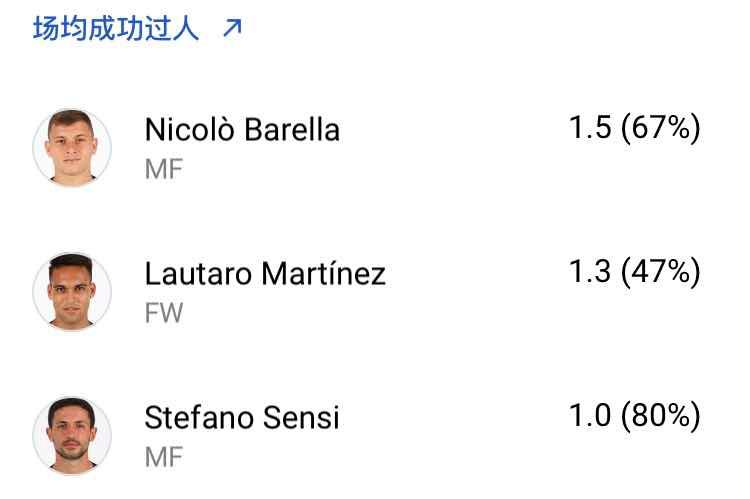Click the 67% success rate

click(661, 128)
